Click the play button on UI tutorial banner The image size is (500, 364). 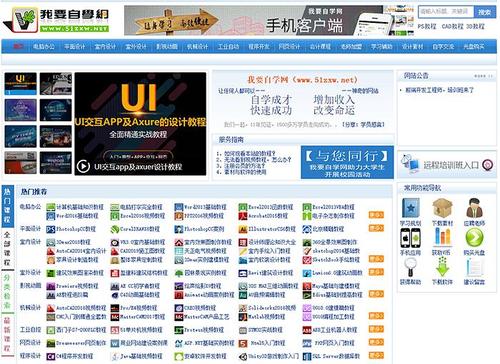point(83,166)
